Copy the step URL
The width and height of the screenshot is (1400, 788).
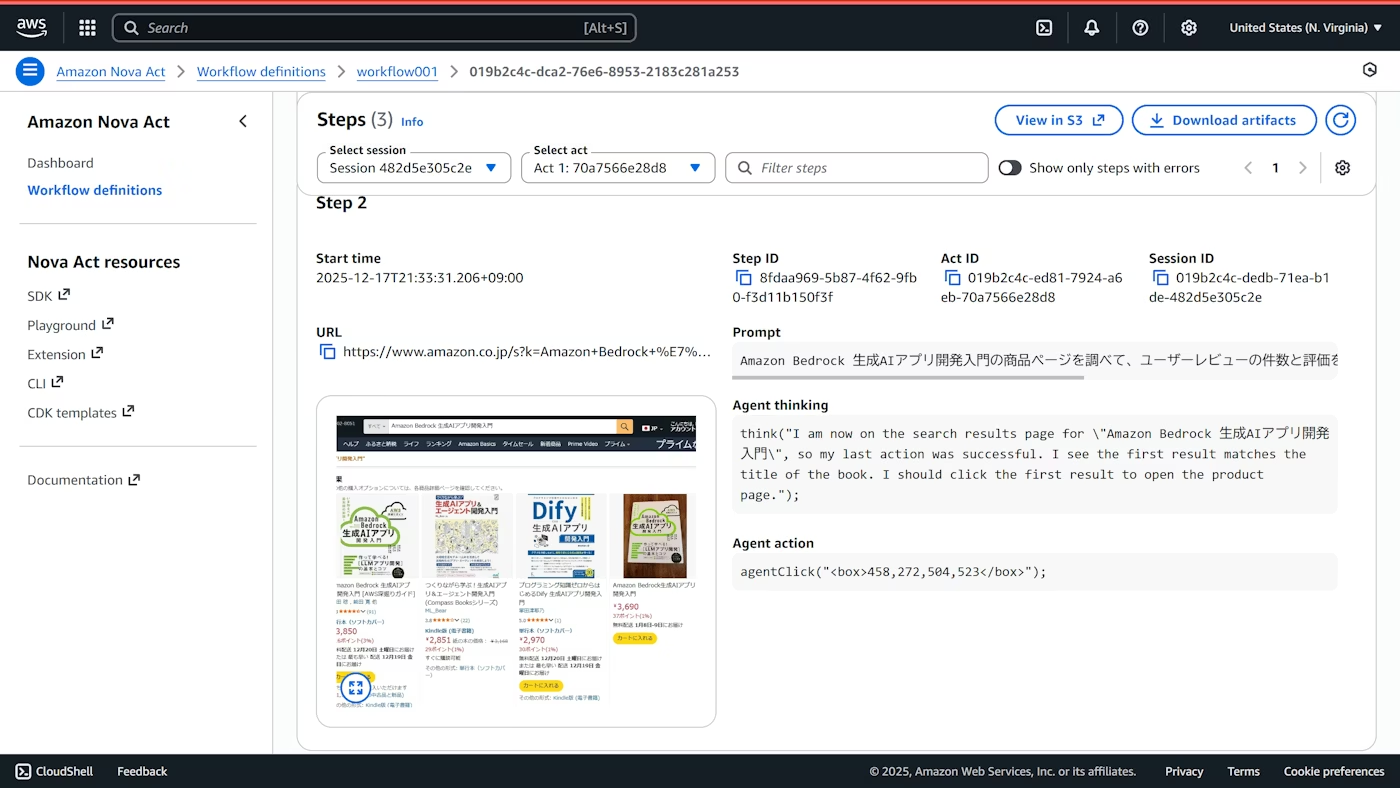coord(327,352)
